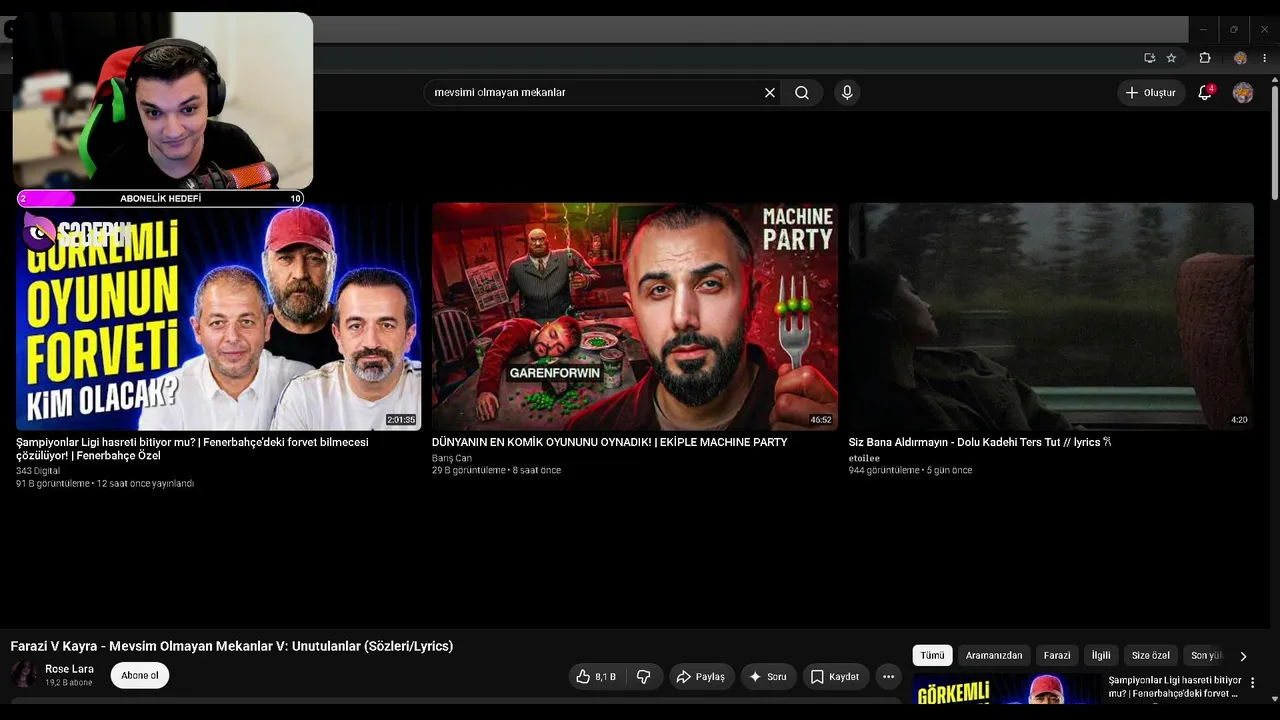The image size is (1280, 720).
Task: Select the Tümü filter chip
Action: pos(932,656)
